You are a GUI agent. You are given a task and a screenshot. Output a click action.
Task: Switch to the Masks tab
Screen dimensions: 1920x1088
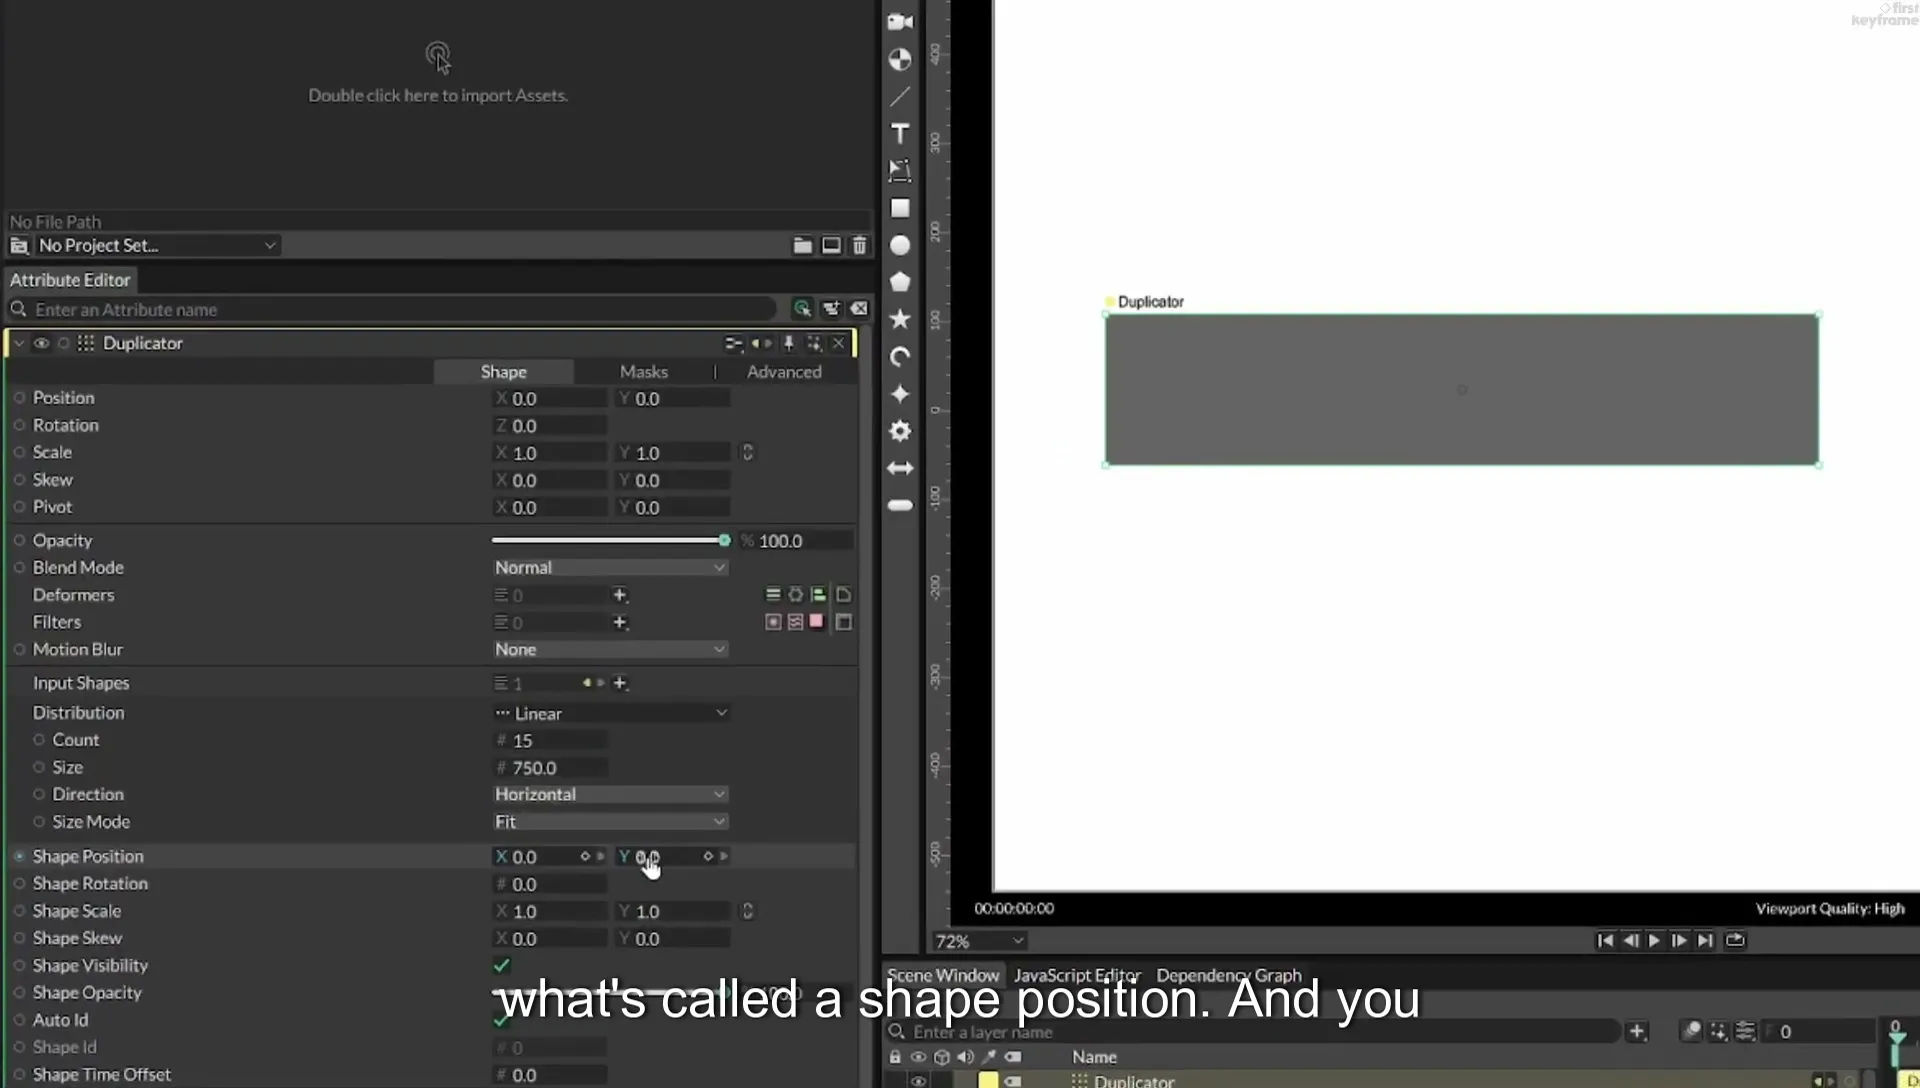pyautogui.click(x=643, y=371)
